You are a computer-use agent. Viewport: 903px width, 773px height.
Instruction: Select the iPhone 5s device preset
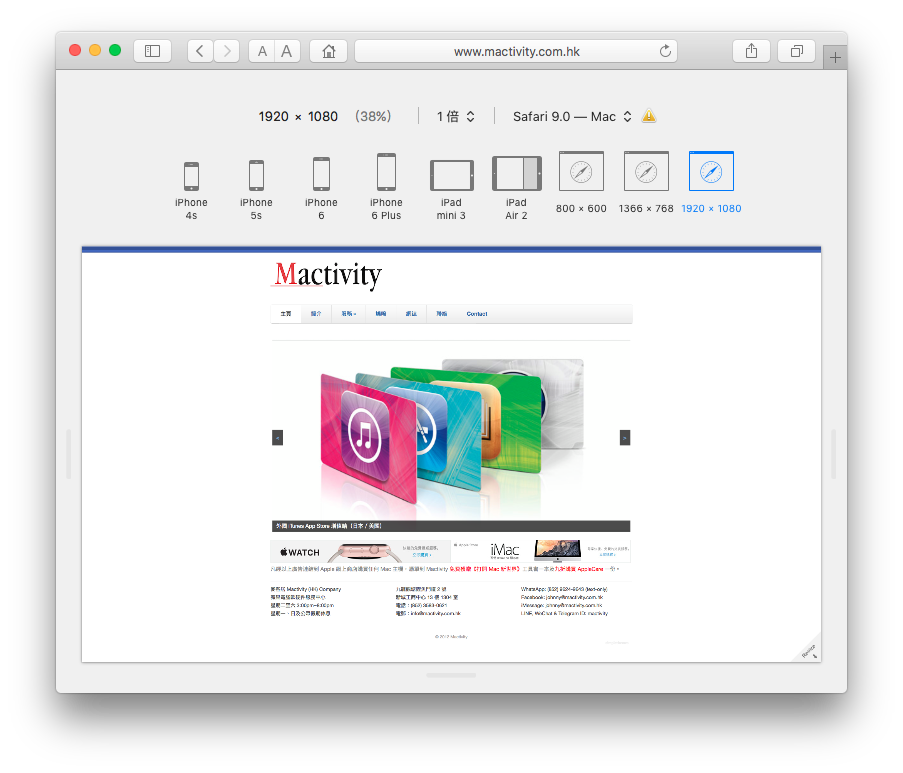(256, 191)
